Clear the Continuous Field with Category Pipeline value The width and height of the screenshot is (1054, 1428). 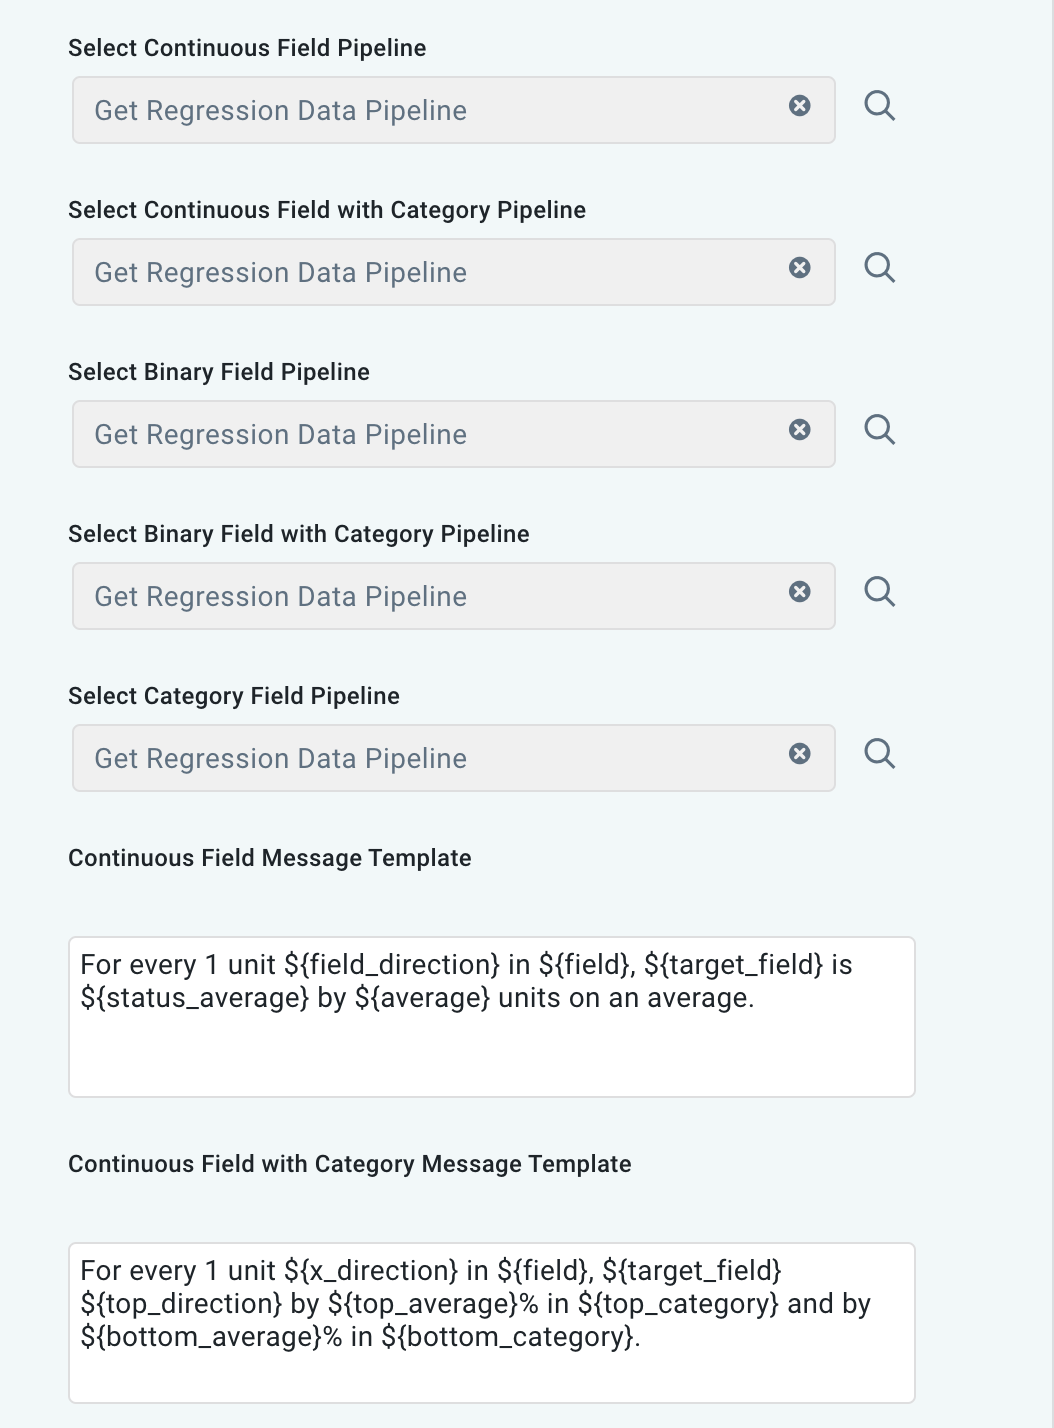[x=799, y=267]
